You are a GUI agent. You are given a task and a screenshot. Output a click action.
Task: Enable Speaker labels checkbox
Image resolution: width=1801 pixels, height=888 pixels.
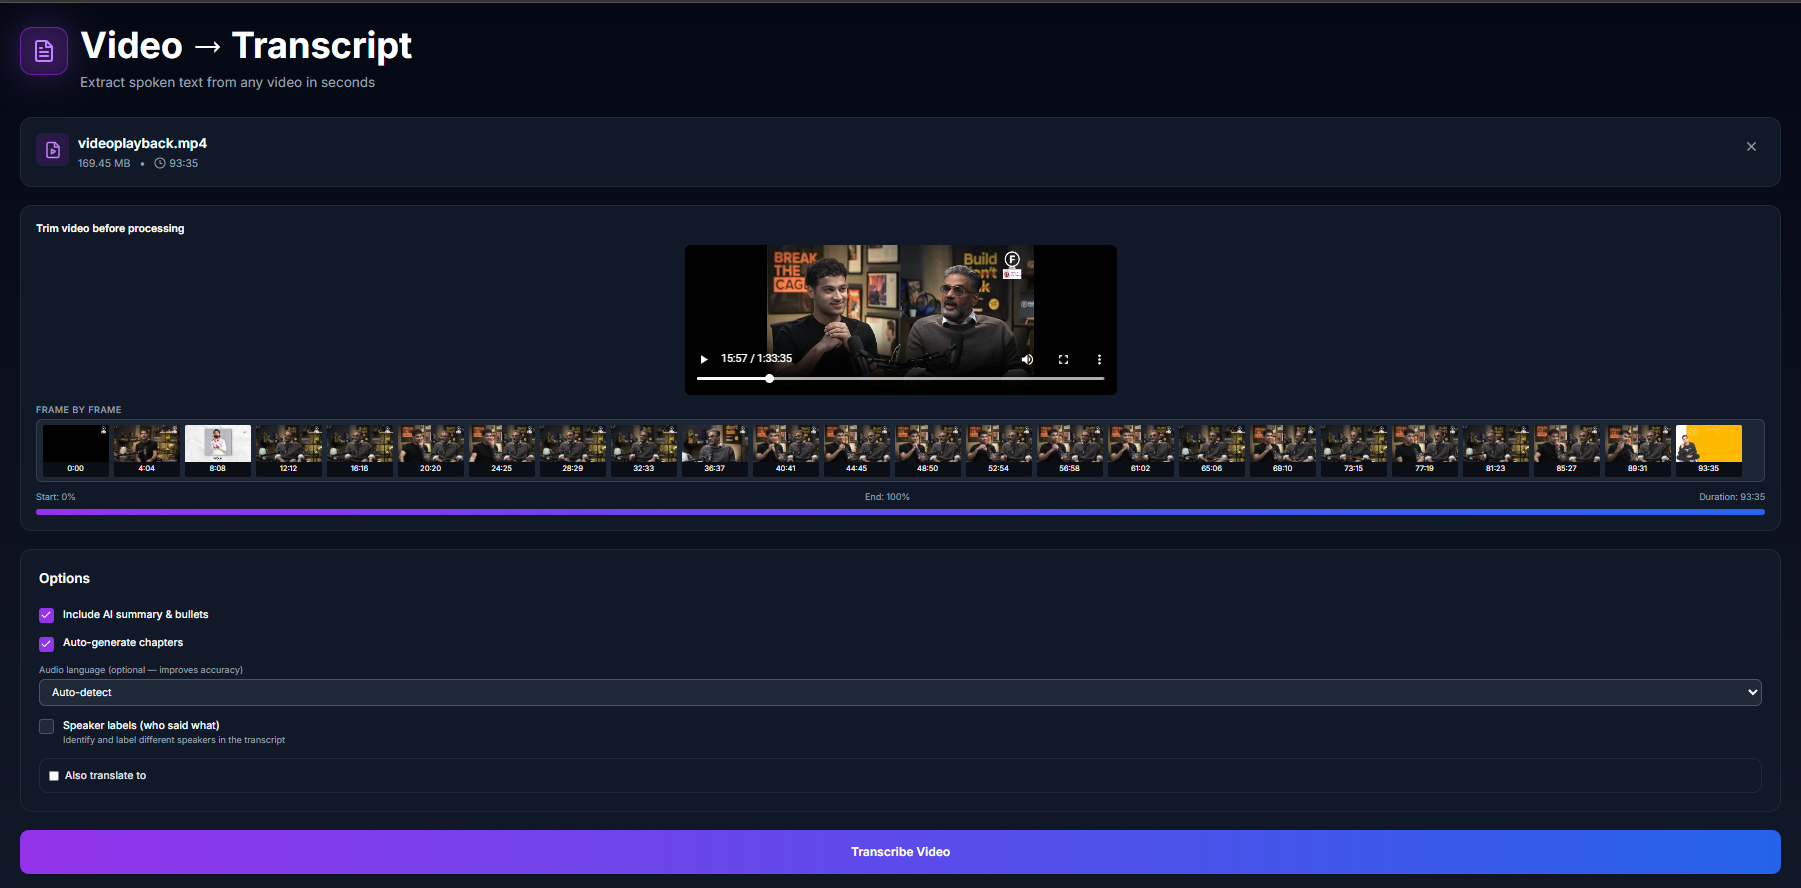click(x=47, y=726)
